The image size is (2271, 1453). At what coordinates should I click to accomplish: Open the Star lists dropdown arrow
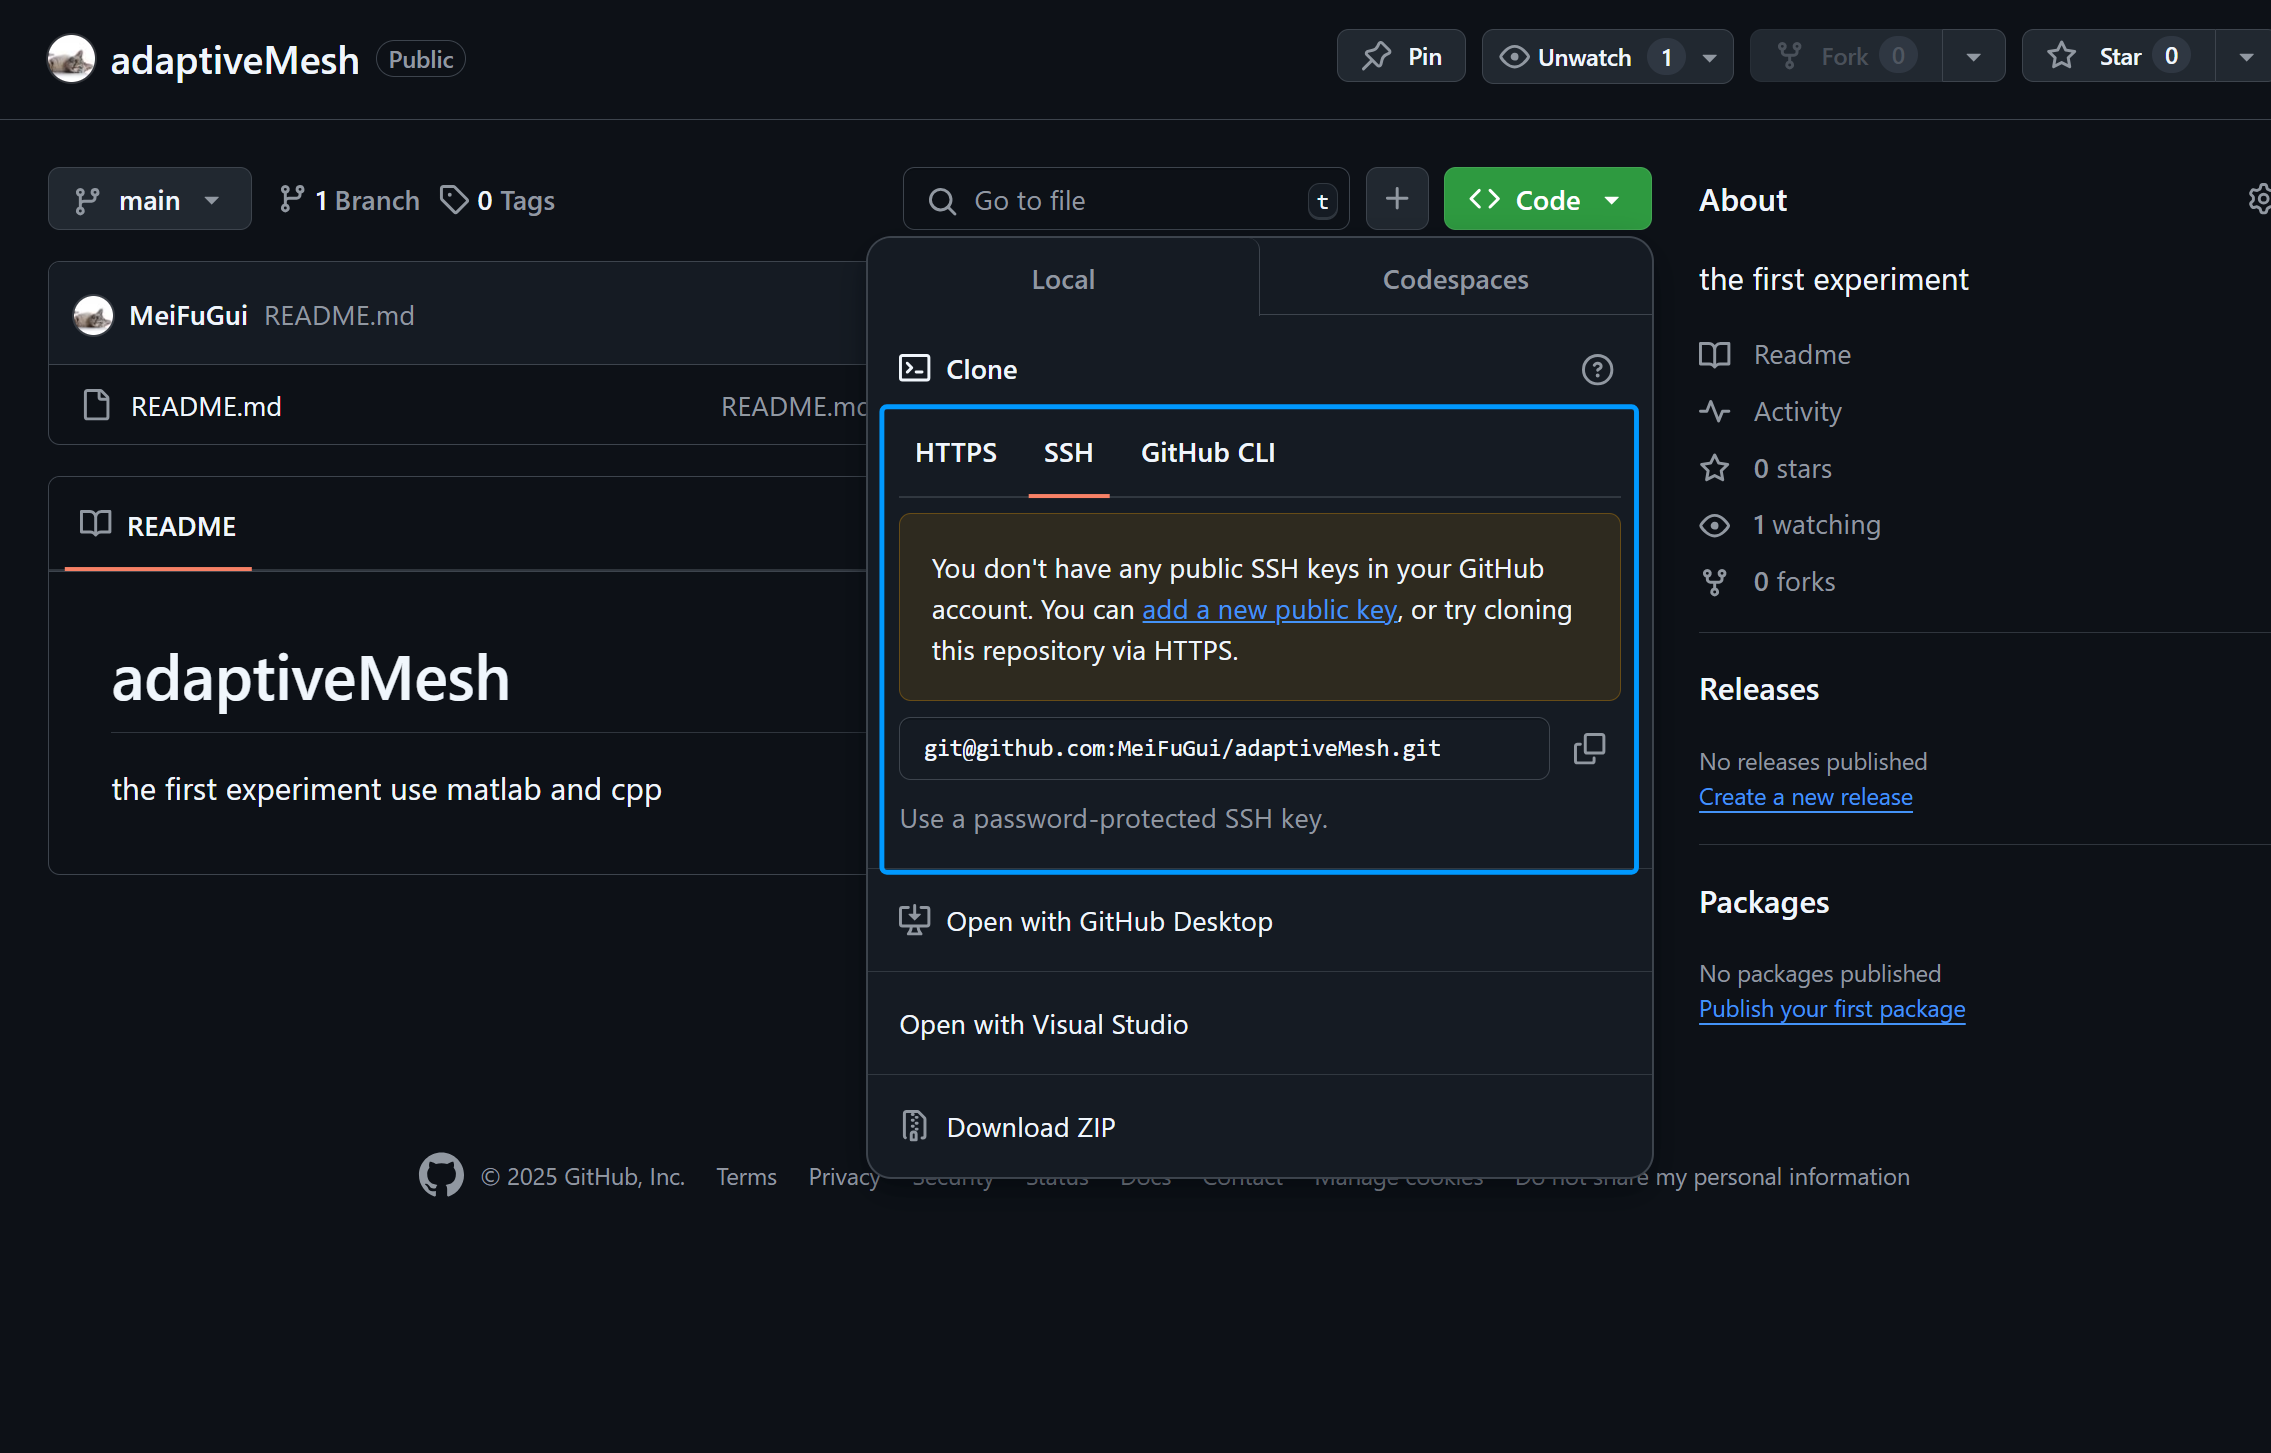2245,57
